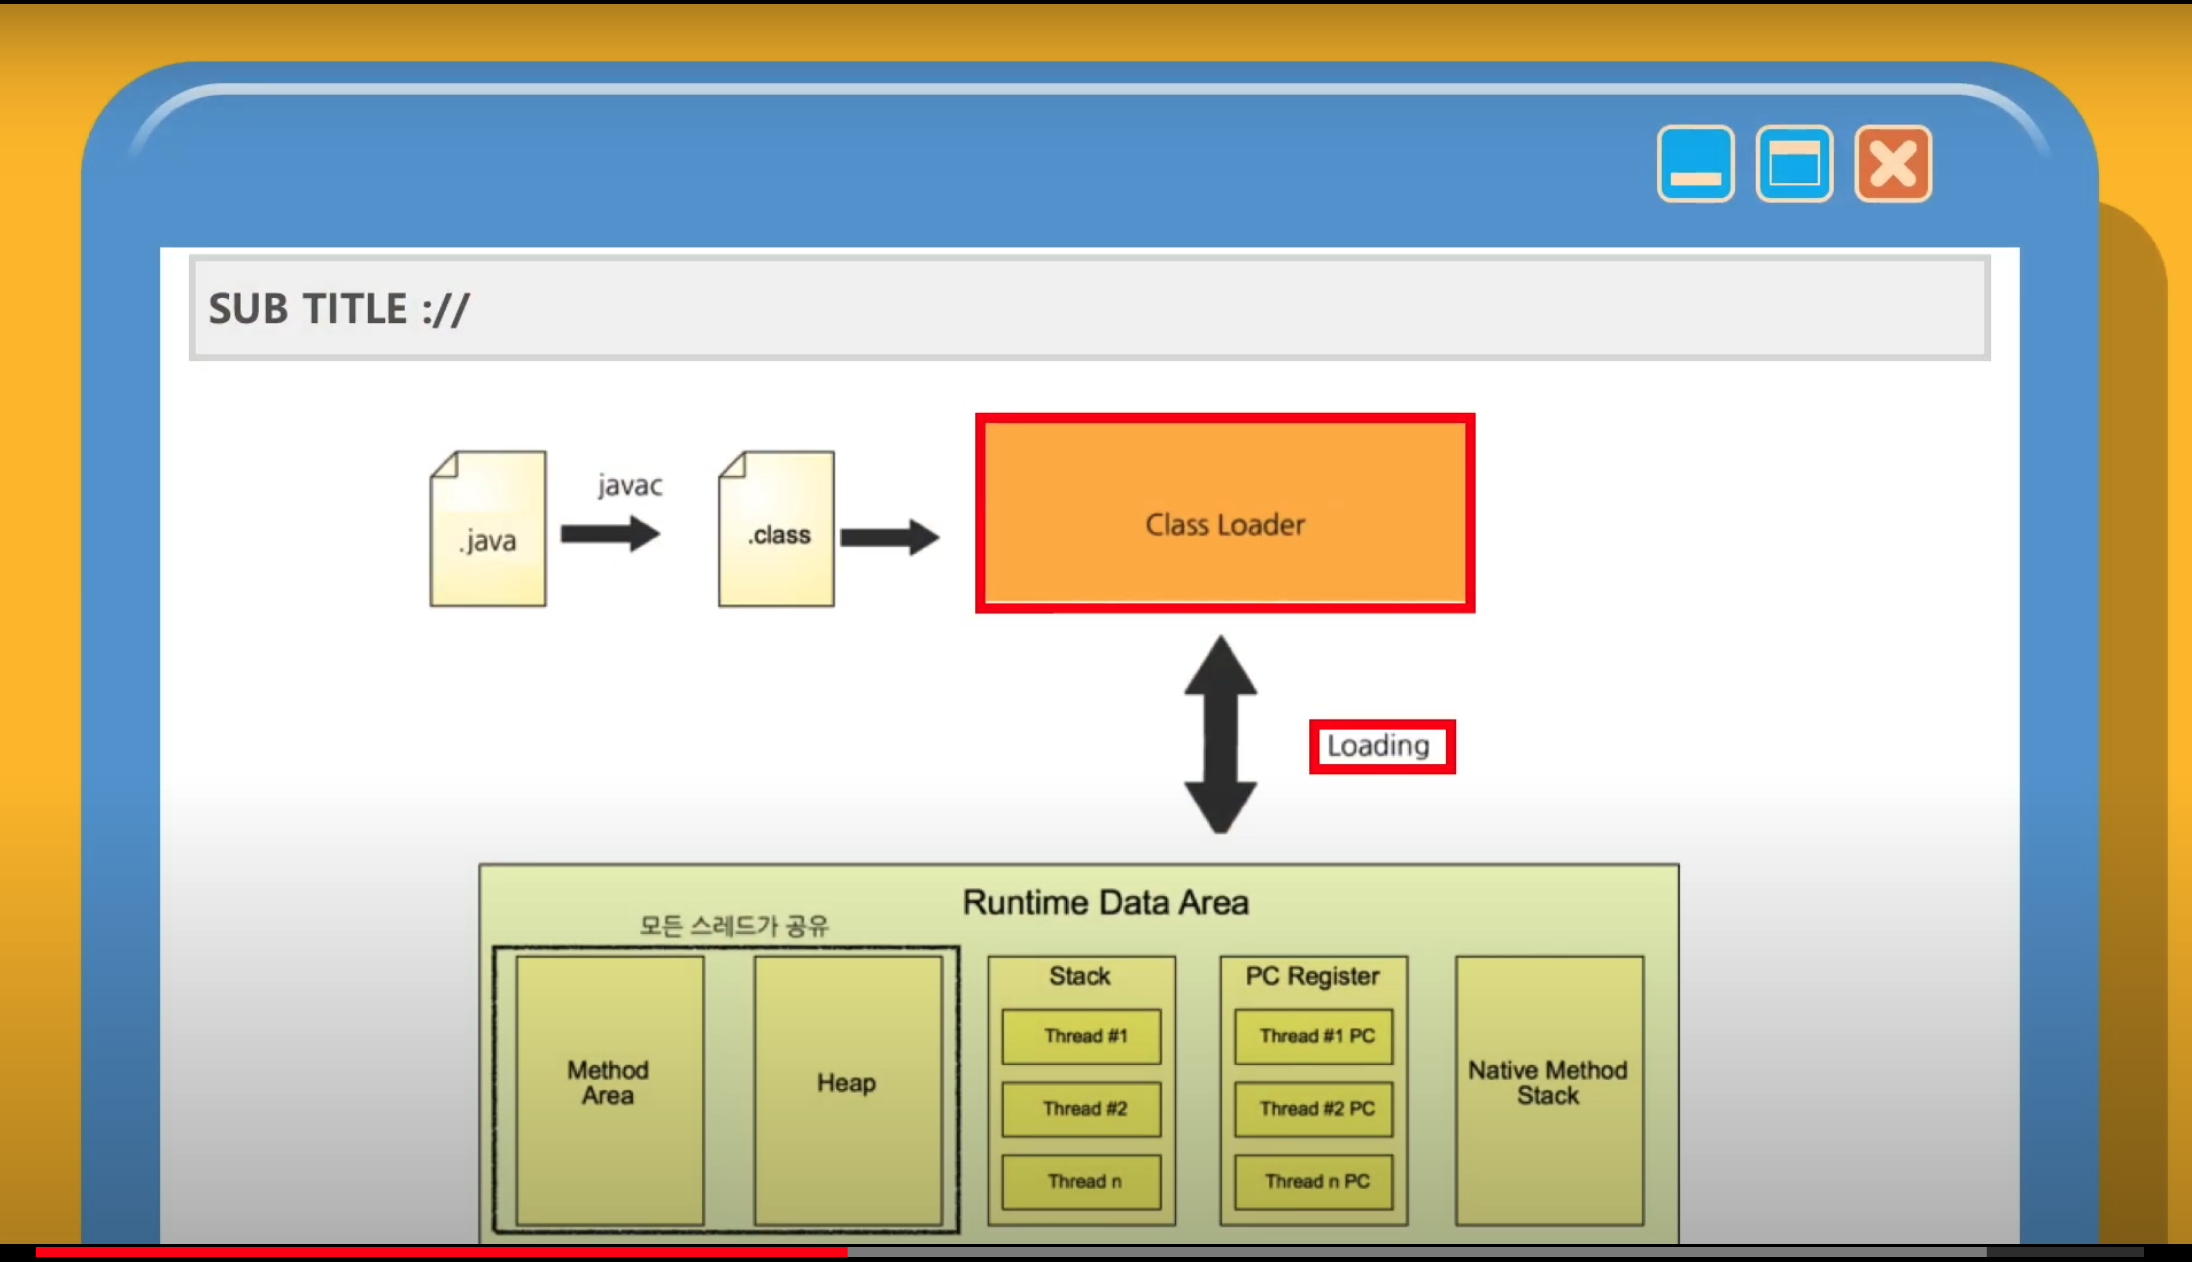The width and height of the screenshot is (2192, 1262).
Task: Click the Thread #2 PC box
Action: 1314,1109
